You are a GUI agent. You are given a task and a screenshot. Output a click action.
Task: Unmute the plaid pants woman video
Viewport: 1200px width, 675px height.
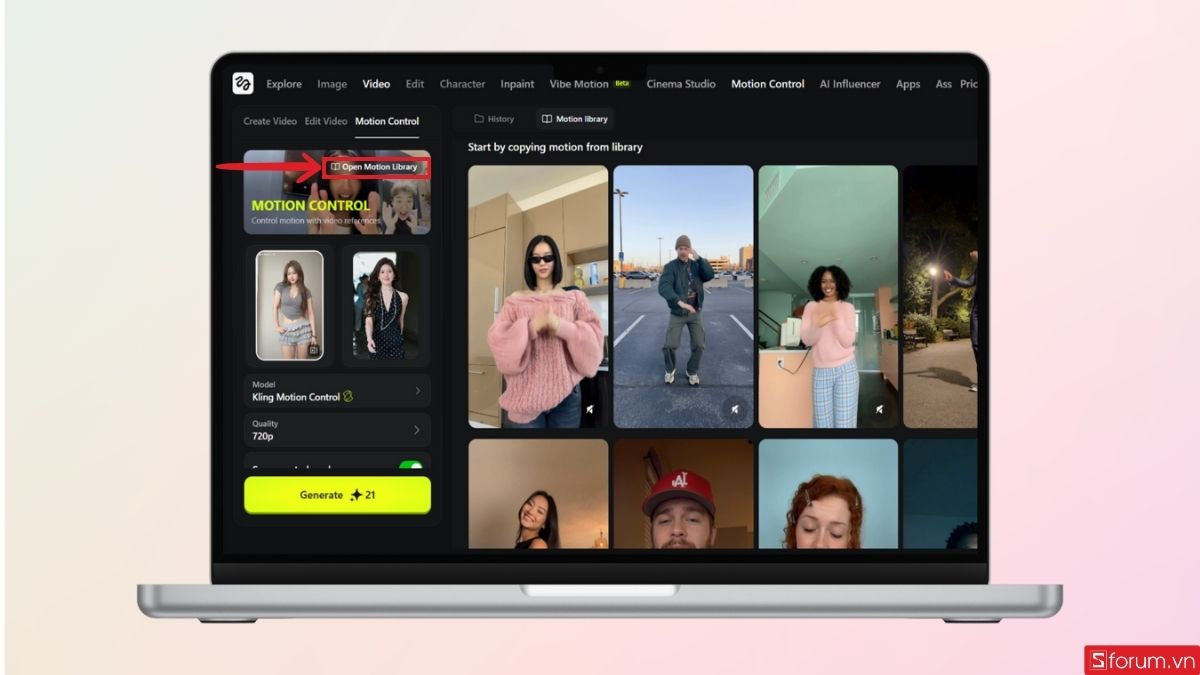(x=880, y=409)
